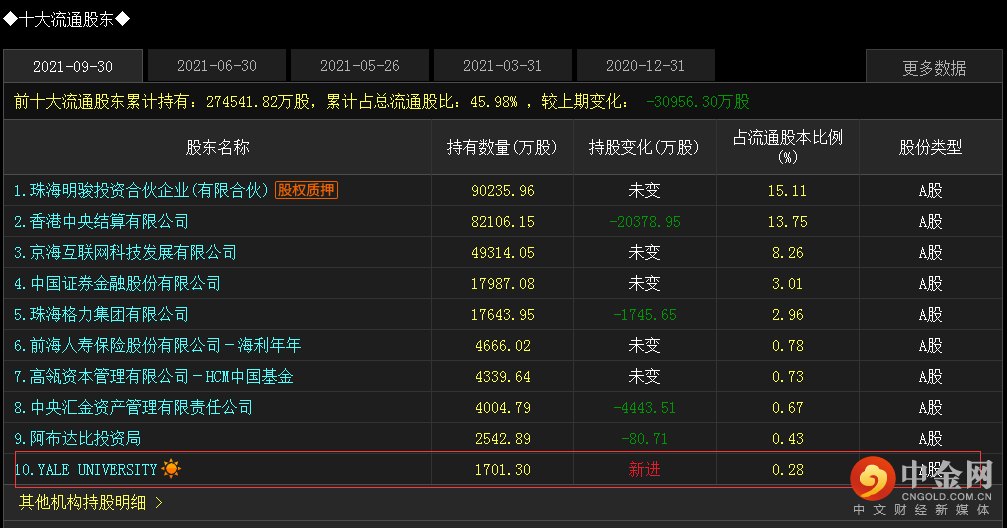The image size is (1007, 528).
Task: Click the sun icon beside YALE UNIVERSITY
Action: (171, 469)
